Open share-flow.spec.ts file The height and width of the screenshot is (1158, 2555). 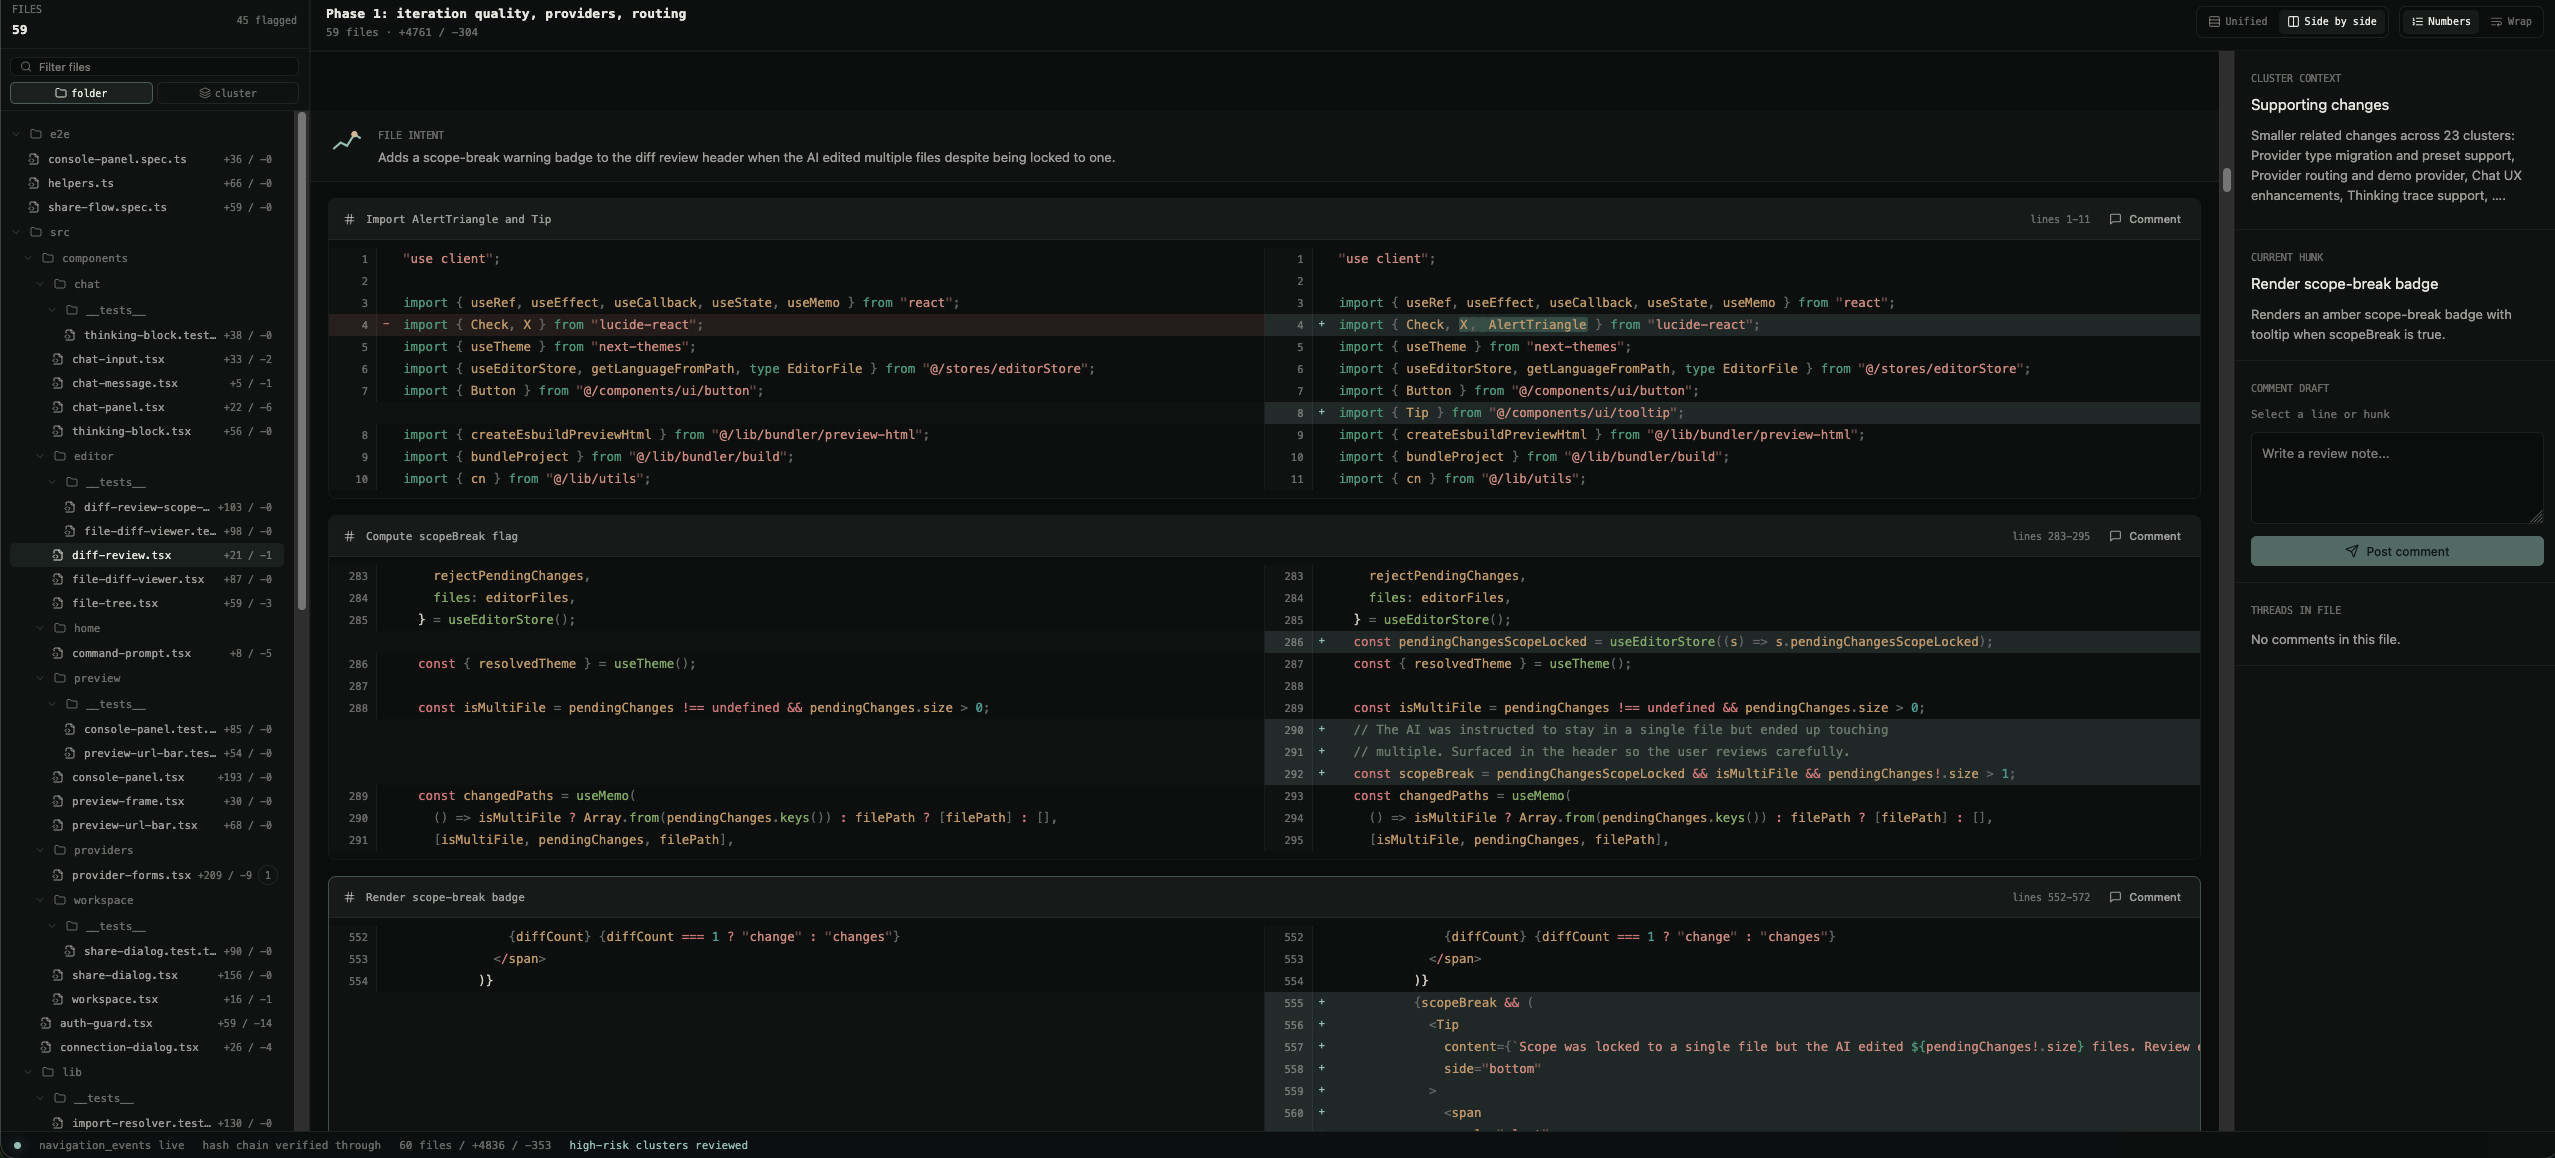point(147,207)
